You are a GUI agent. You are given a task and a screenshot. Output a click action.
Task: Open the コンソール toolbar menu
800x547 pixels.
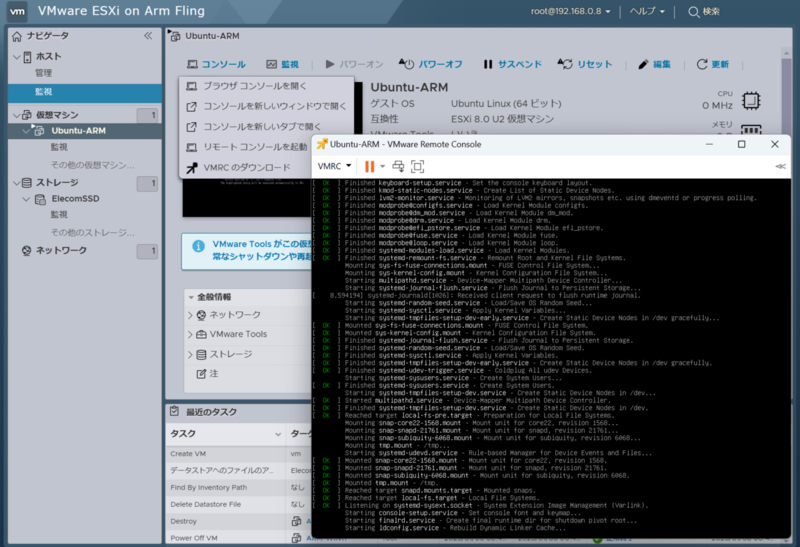(x=216, y=64)
